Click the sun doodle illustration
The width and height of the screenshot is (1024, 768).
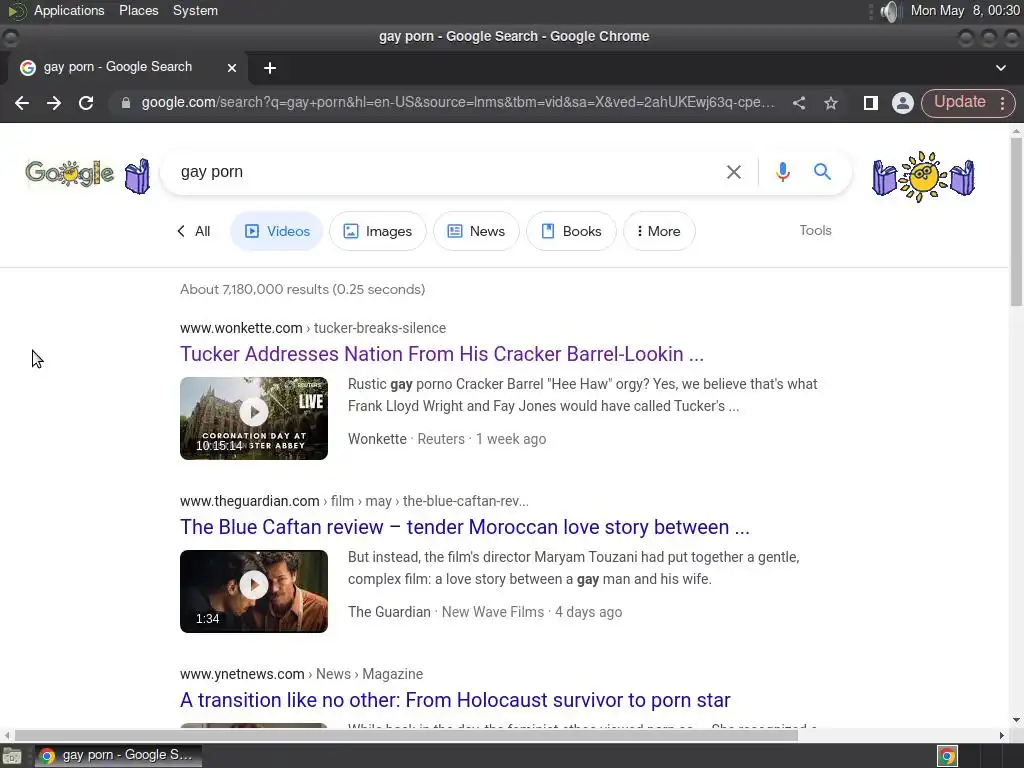tap(923, 176)
